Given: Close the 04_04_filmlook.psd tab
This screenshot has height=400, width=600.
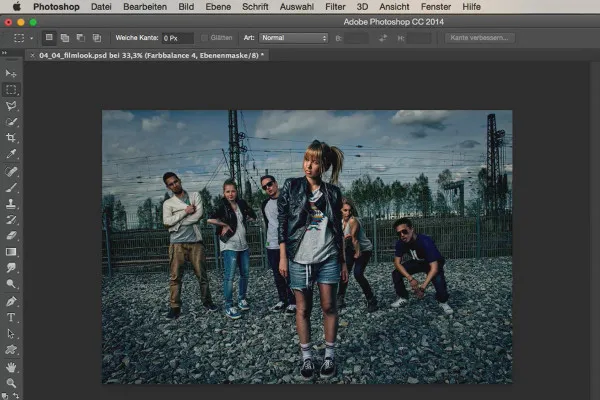Looking at the screenshot, I should [x=32, y=56].
